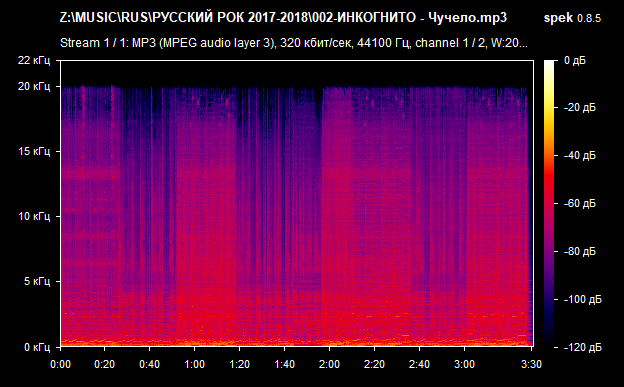Click the version number 0.8.5
Screen dimensions: 624x387
pos(589,18)
